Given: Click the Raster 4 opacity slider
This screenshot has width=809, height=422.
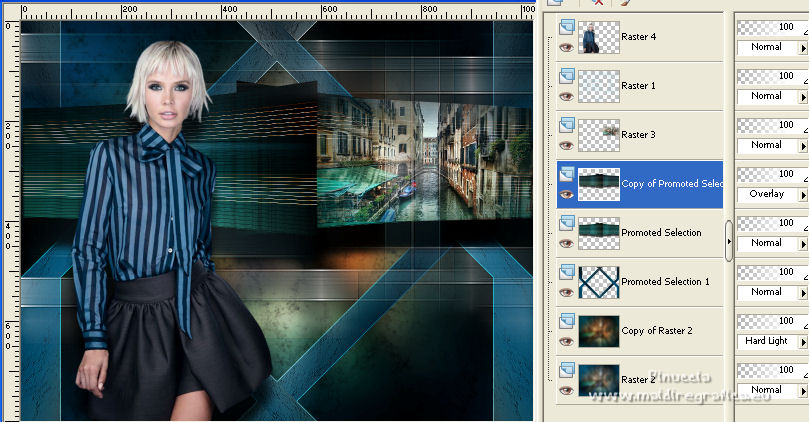Looking at the screenshot, I should [772, 27].
